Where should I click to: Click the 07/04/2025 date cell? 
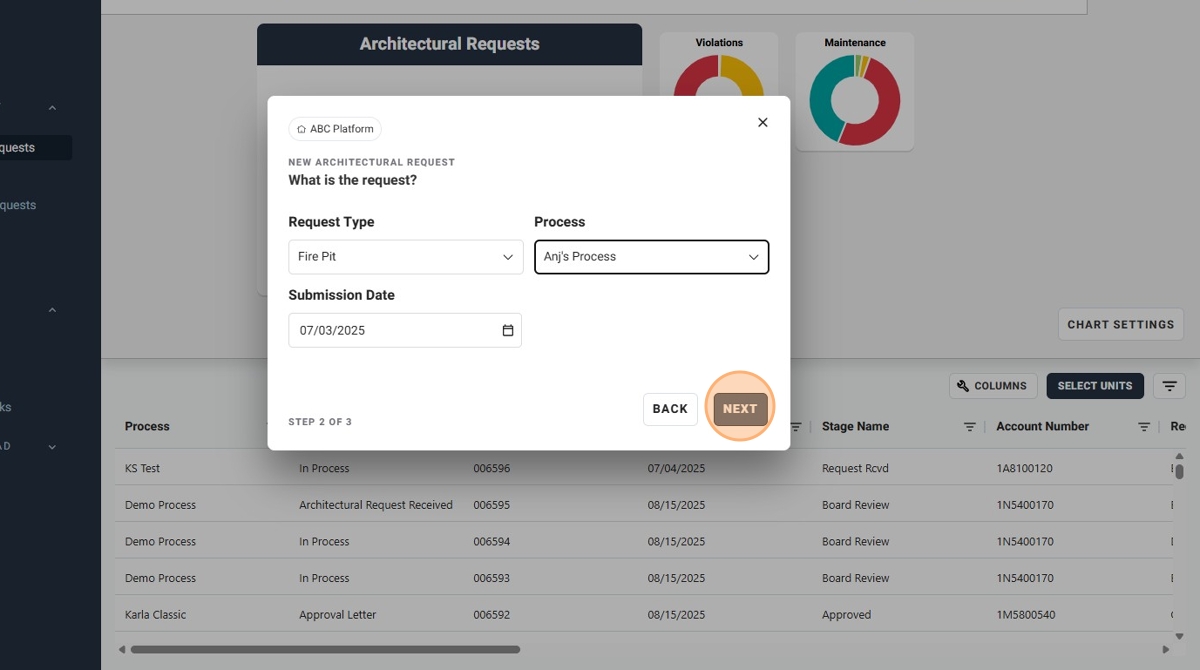pos(676,468)
